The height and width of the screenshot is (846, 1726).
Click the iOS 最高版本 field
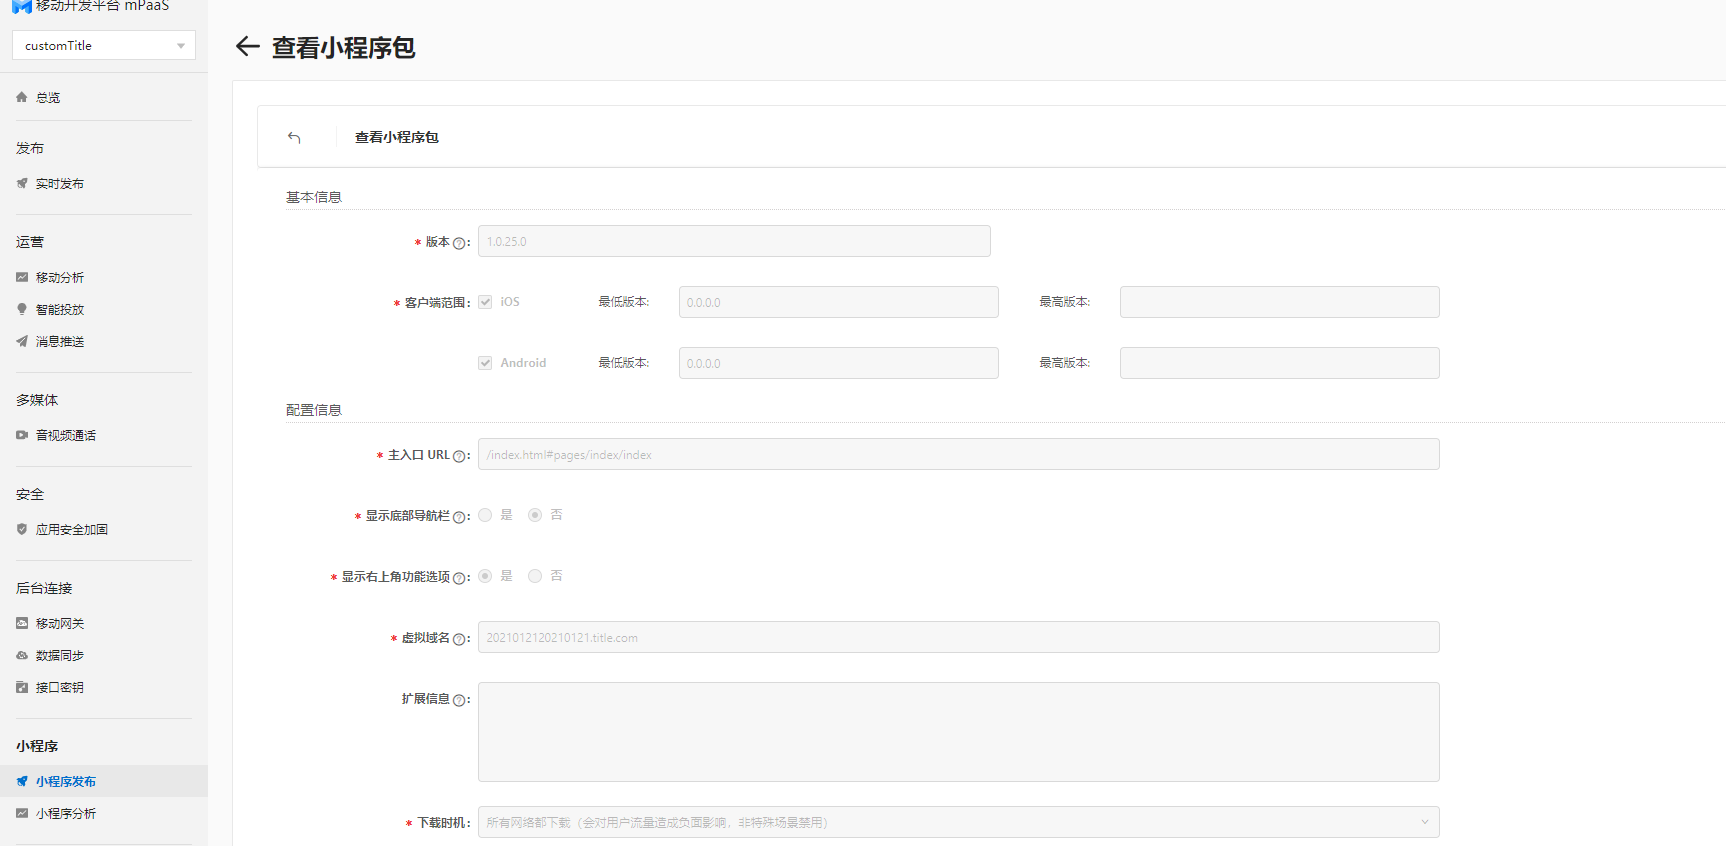point(1280,302)
